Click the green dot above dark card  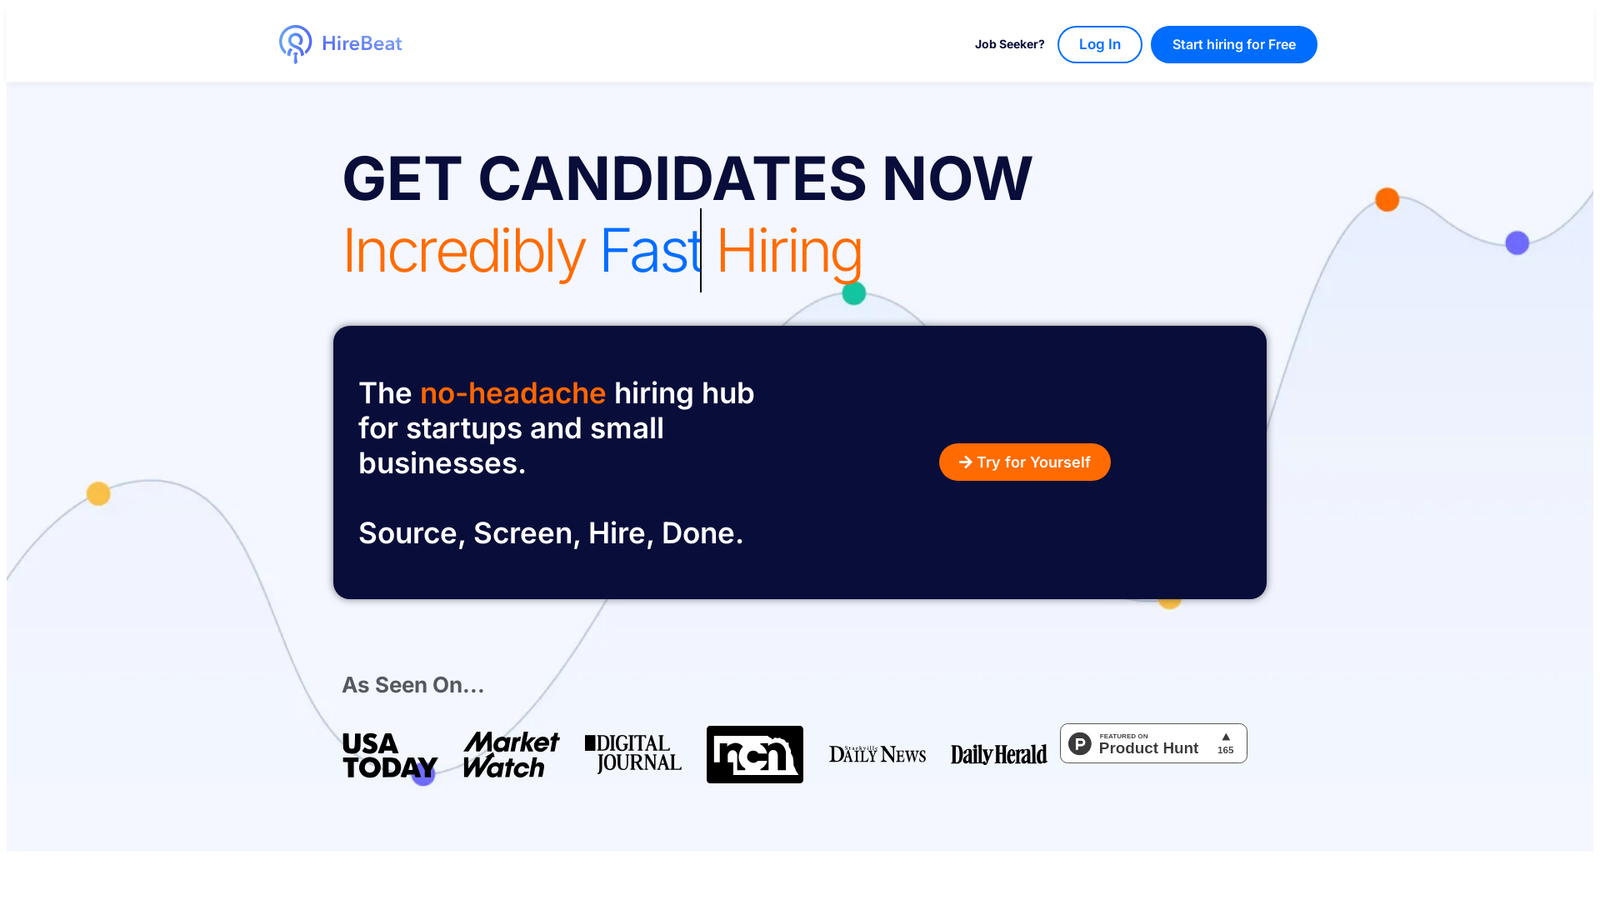tap(854, 293)
